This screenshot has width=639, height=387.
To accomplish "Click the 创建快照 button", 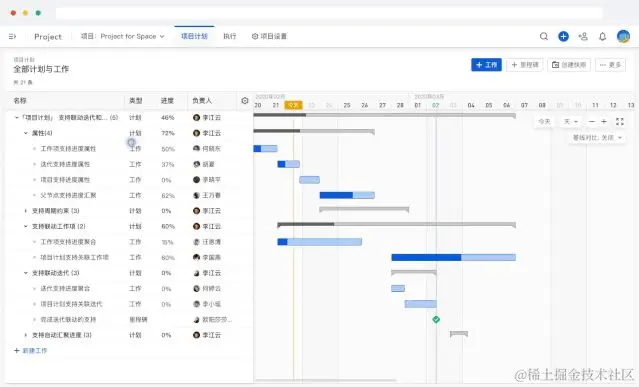I will click(569, 65).
